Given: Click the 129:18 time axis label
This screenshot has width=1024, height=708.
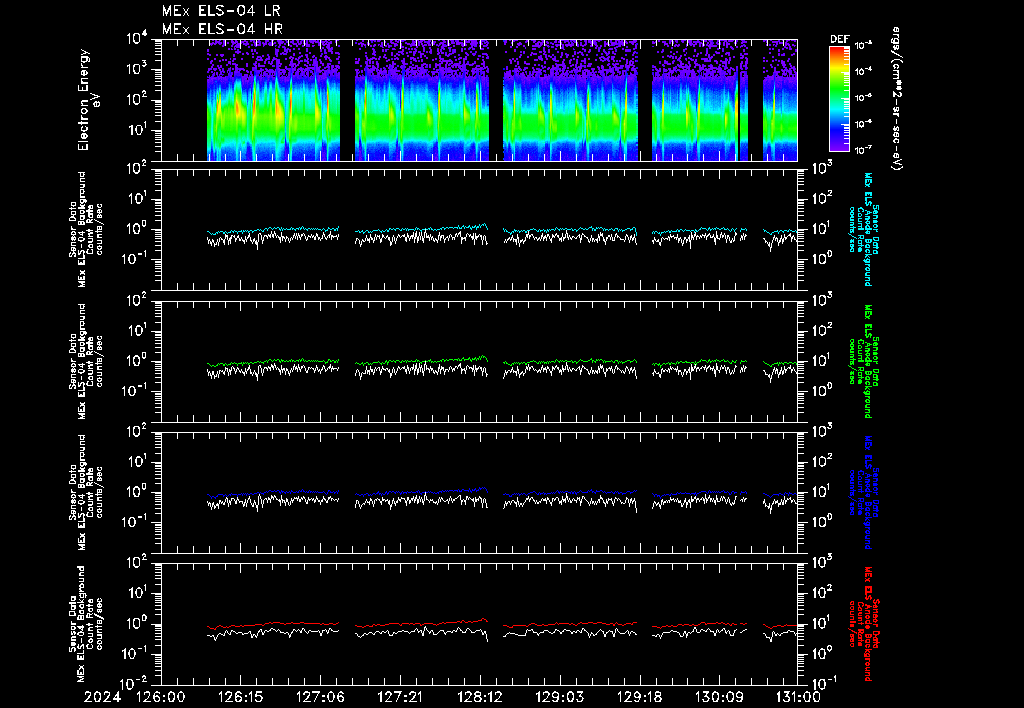Looking at the screenshot, I should pos(639,697).
